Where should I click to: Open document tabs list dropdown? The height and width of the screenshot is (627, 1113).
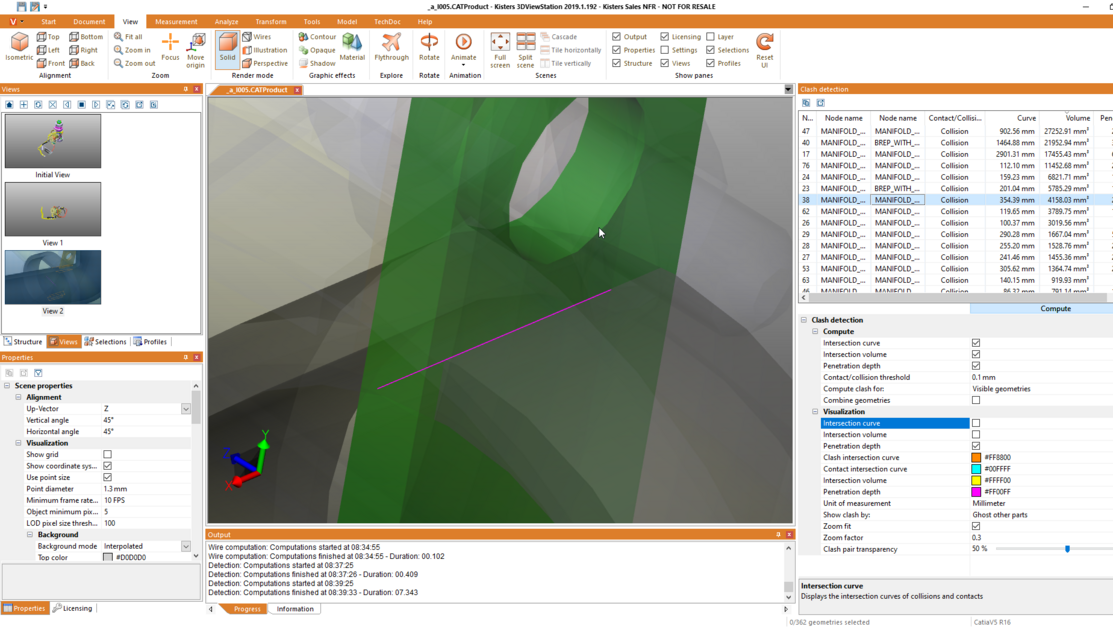pyautogui.click(x=788, y=89)
